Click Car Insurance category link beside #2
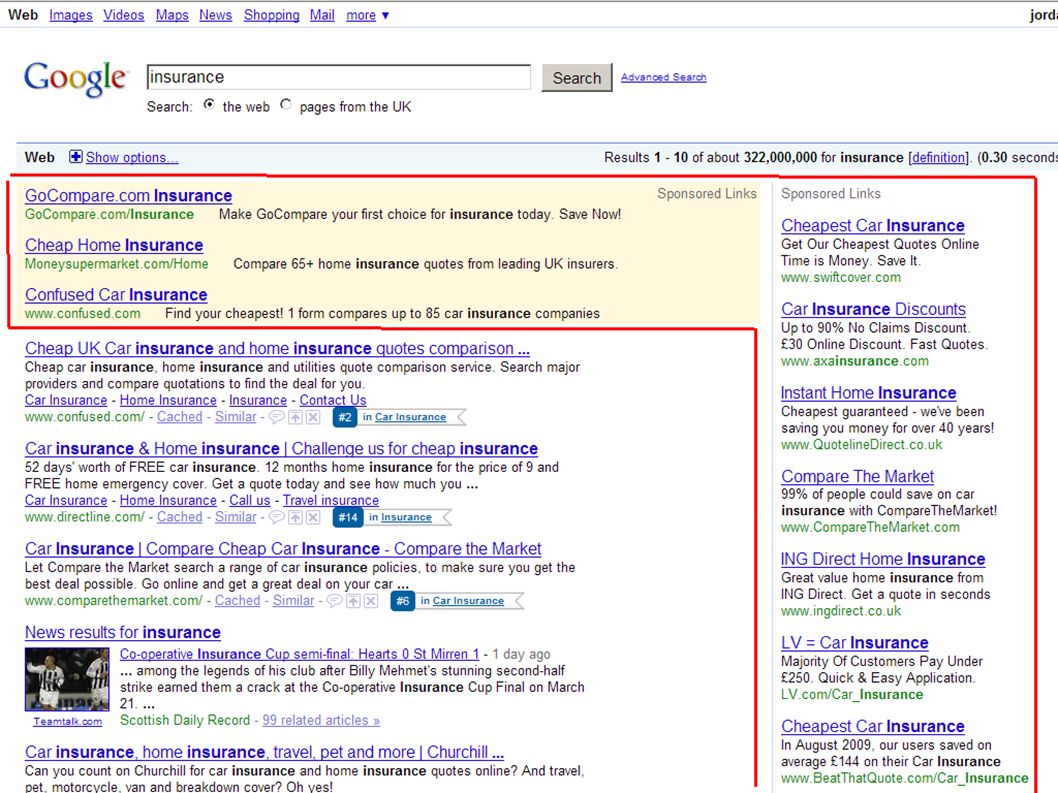Screen dimensions: 1058x793 [x=410, y=417]
